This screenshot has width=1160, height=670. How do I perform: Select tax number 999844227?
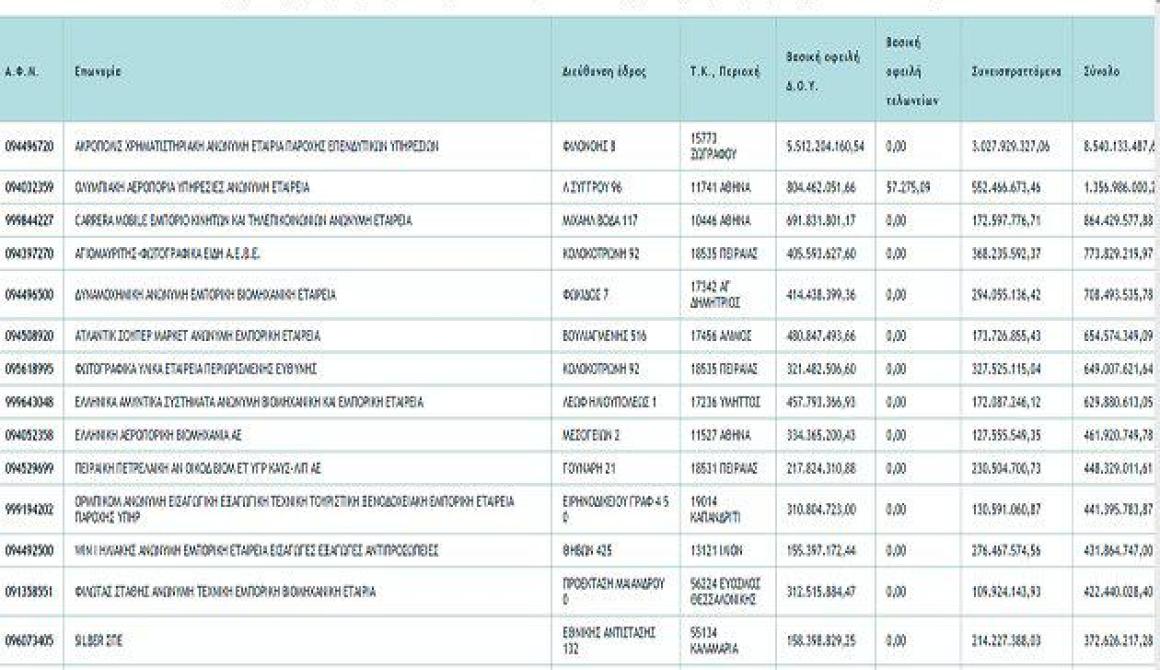(29, 220)
